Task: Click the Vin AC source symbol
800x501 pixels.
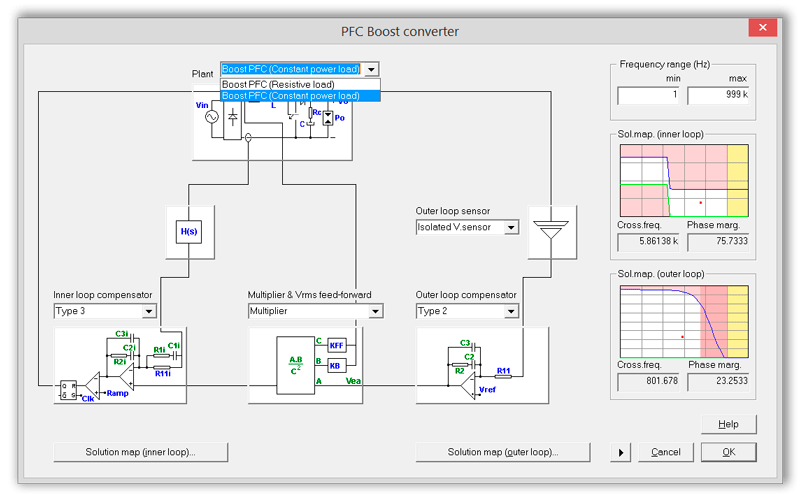Action: pyautogui.click(x=212, y=118)
